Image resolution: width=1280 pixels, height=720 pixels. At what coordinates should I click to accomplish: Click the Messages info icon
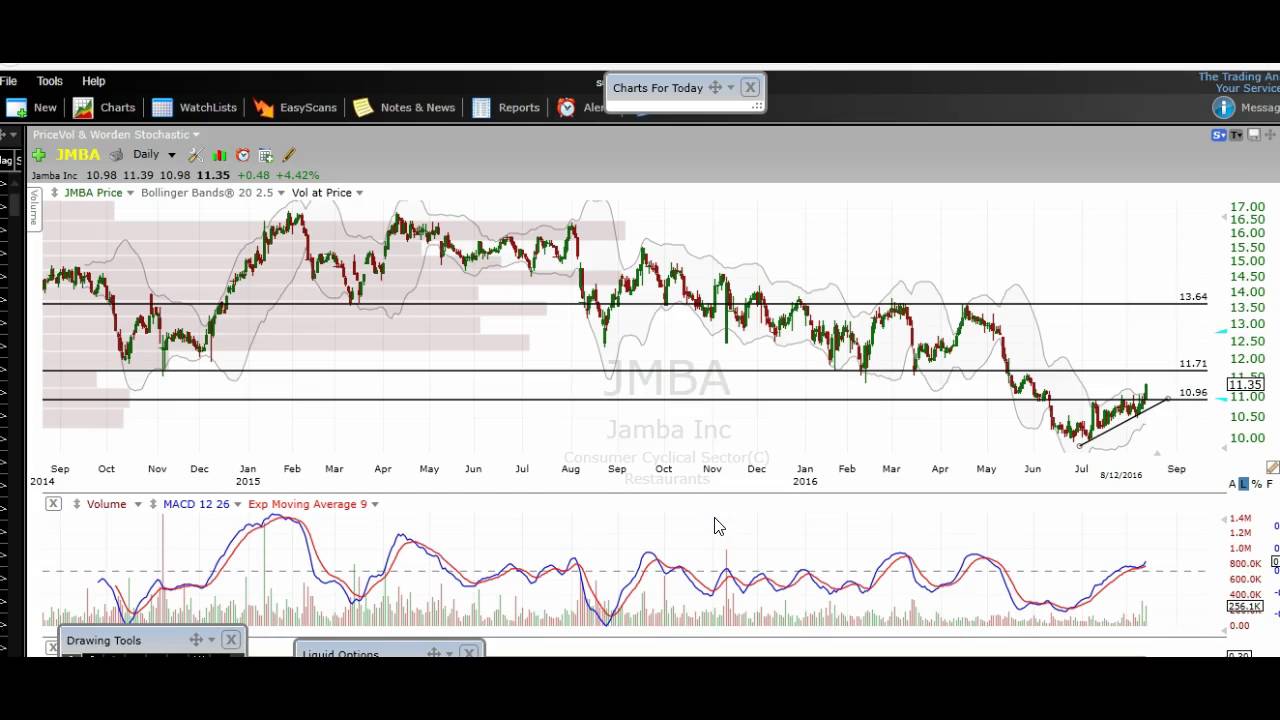point(1223,107)
